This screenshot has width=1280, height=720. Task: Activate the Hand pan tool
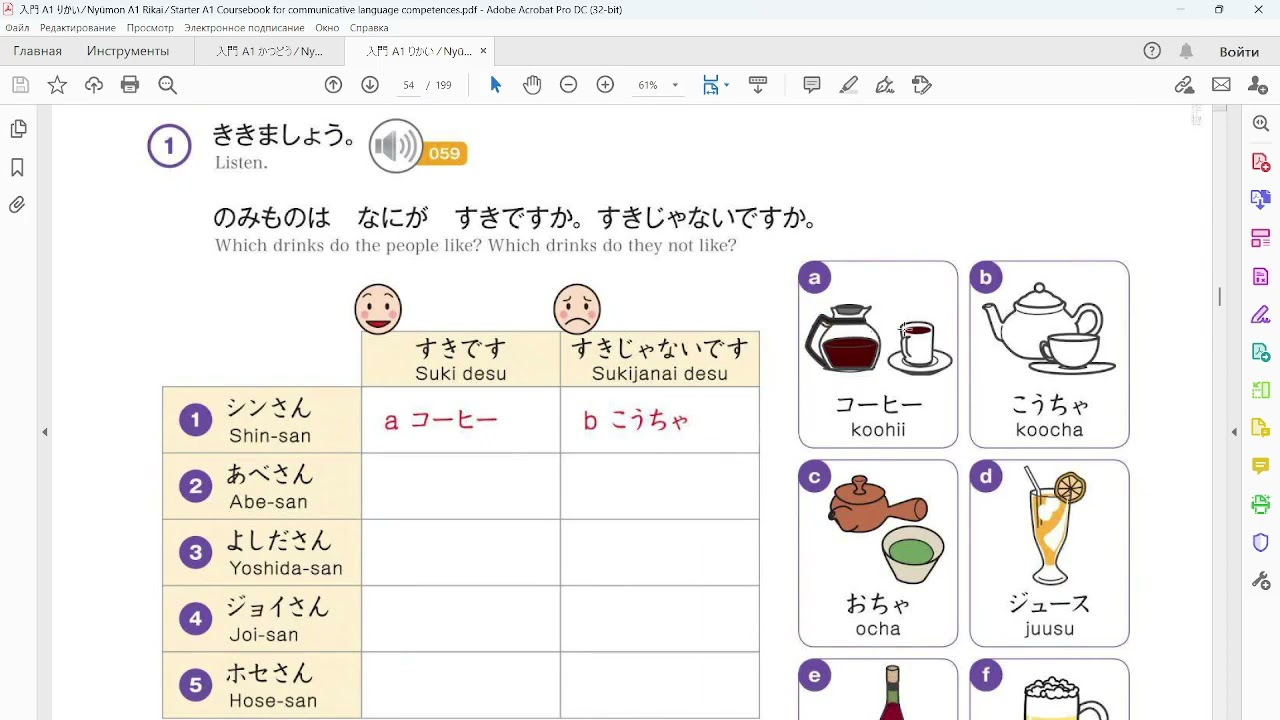[x=532, y=85]
